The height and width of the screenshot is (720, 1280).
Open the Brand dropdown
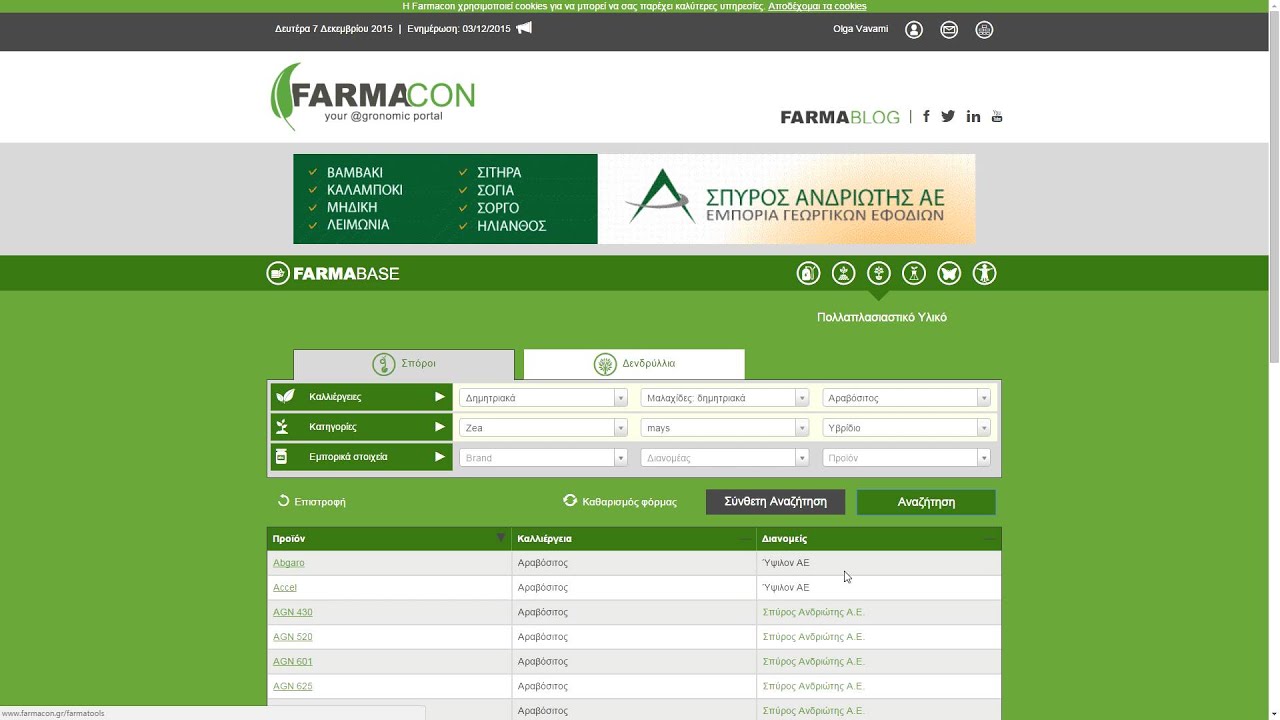(x=543, y=458)
